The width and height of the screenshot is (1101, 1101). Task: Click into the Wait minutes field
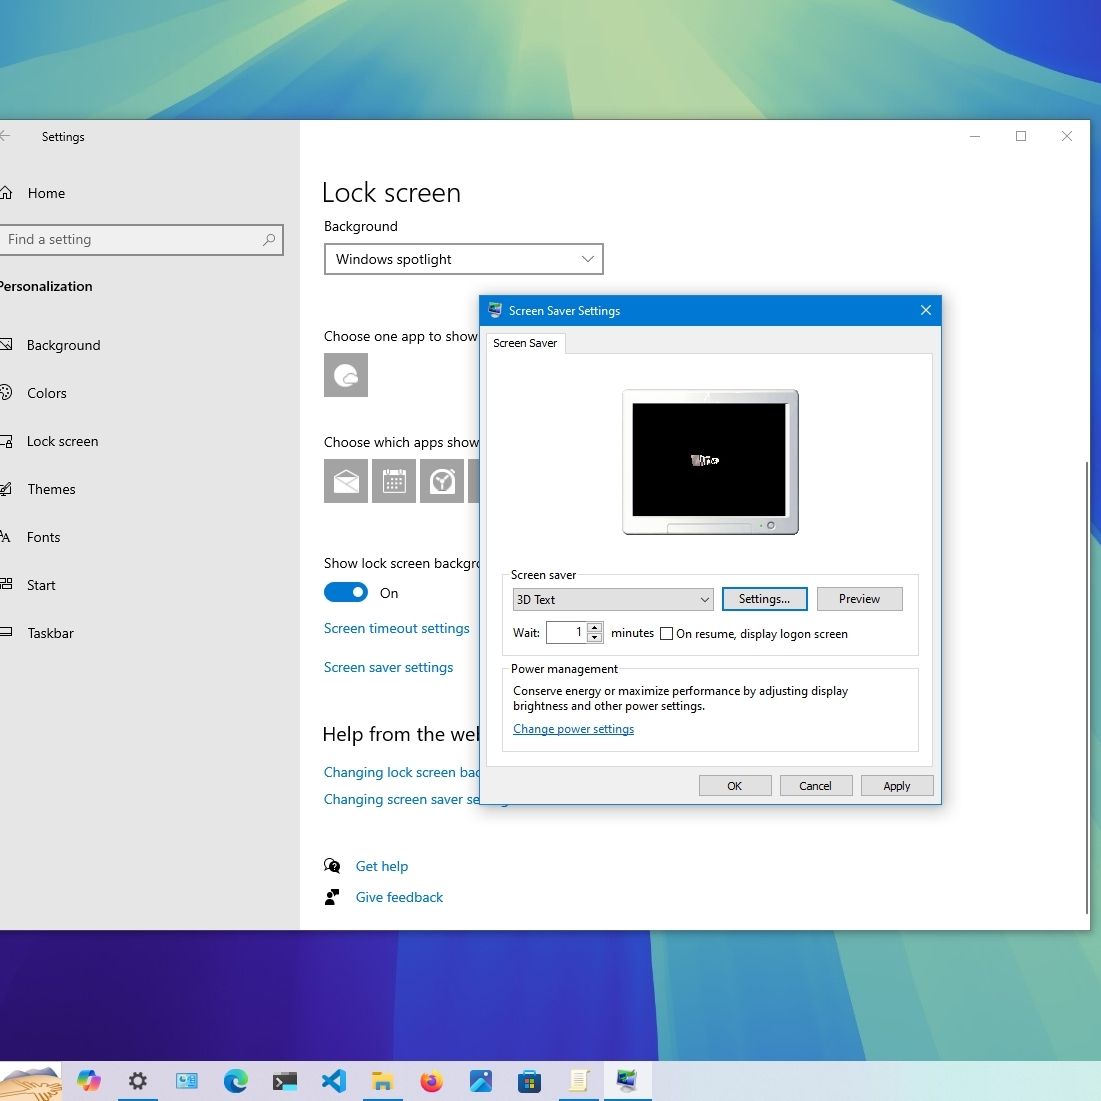coord(566,633)
